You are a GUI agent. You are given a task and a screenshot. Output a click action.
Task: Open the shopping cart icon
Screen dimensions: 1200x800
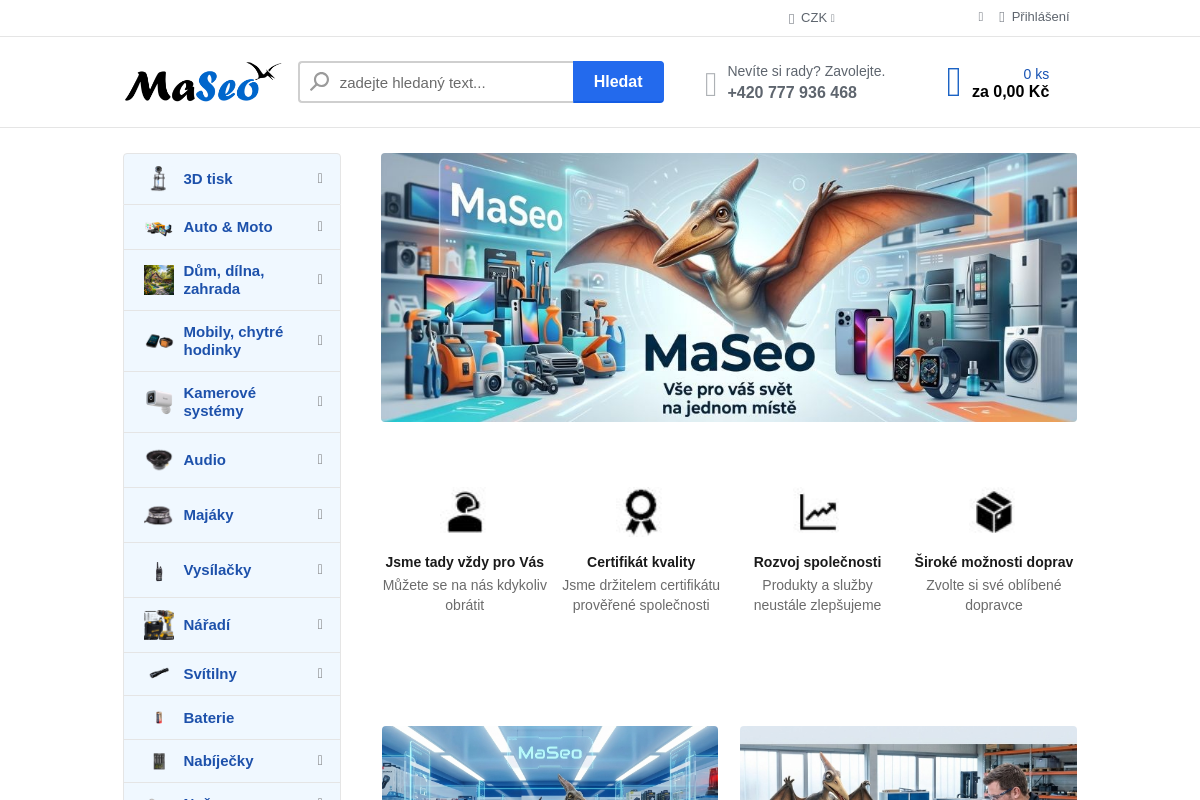click(954, 82)
